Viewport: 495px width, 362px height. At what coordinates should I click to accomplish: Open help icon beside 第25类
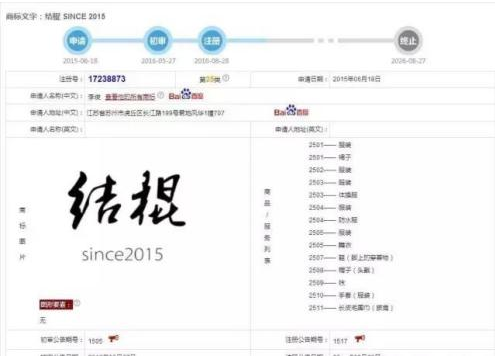pyautogui.click(x=226, y=78)
